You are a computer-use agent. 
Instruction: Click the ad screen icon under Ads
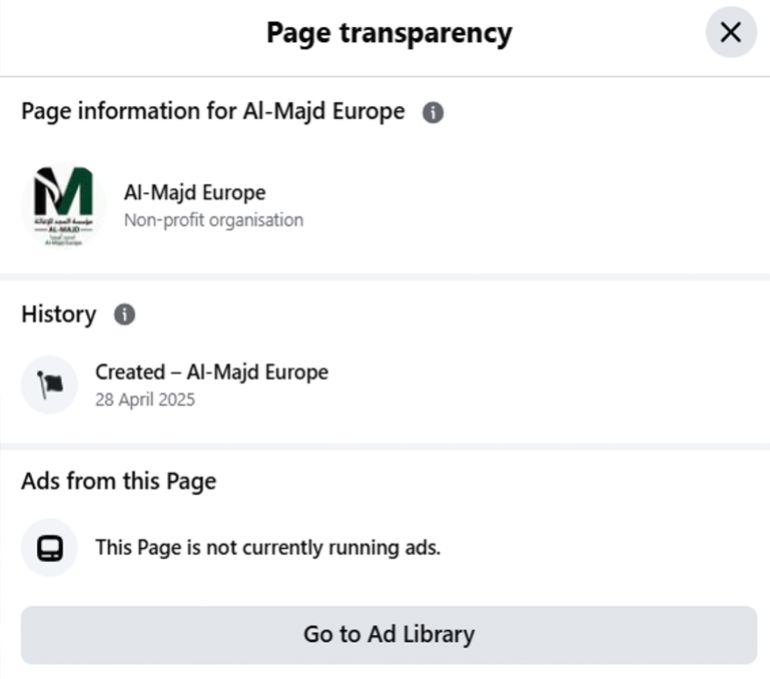(49, 547)
